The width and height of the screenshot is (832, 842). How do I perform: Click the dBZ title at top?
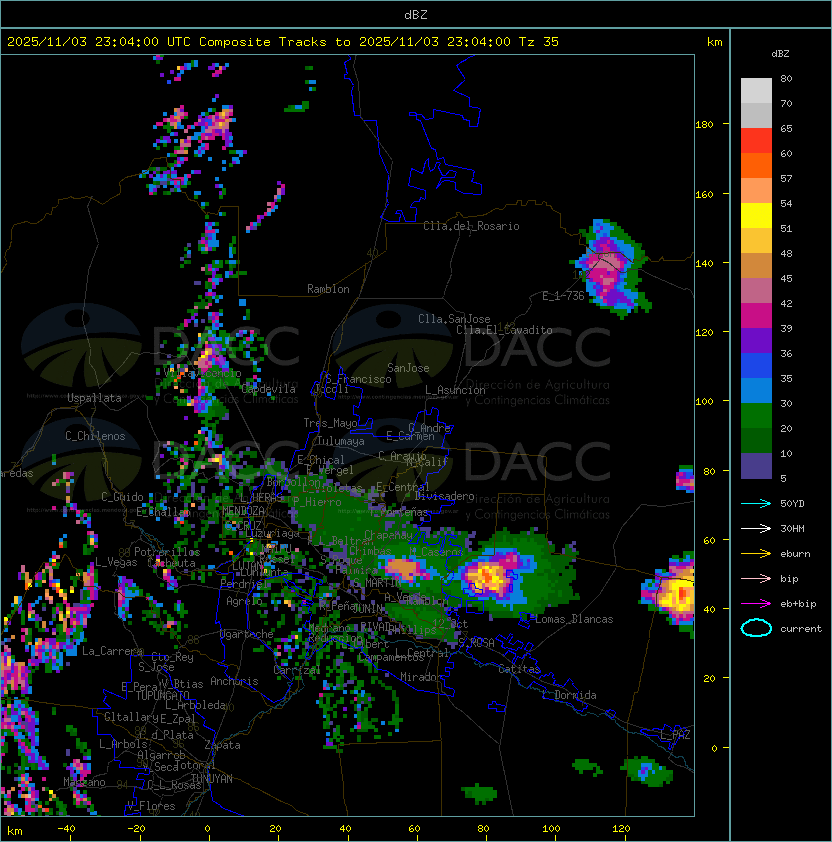coord(416,15)
